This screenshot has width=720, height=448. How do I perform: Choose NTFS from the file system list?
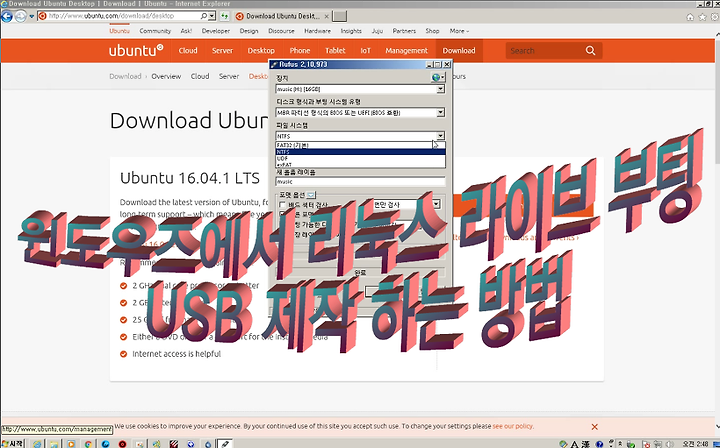point(360,151)
